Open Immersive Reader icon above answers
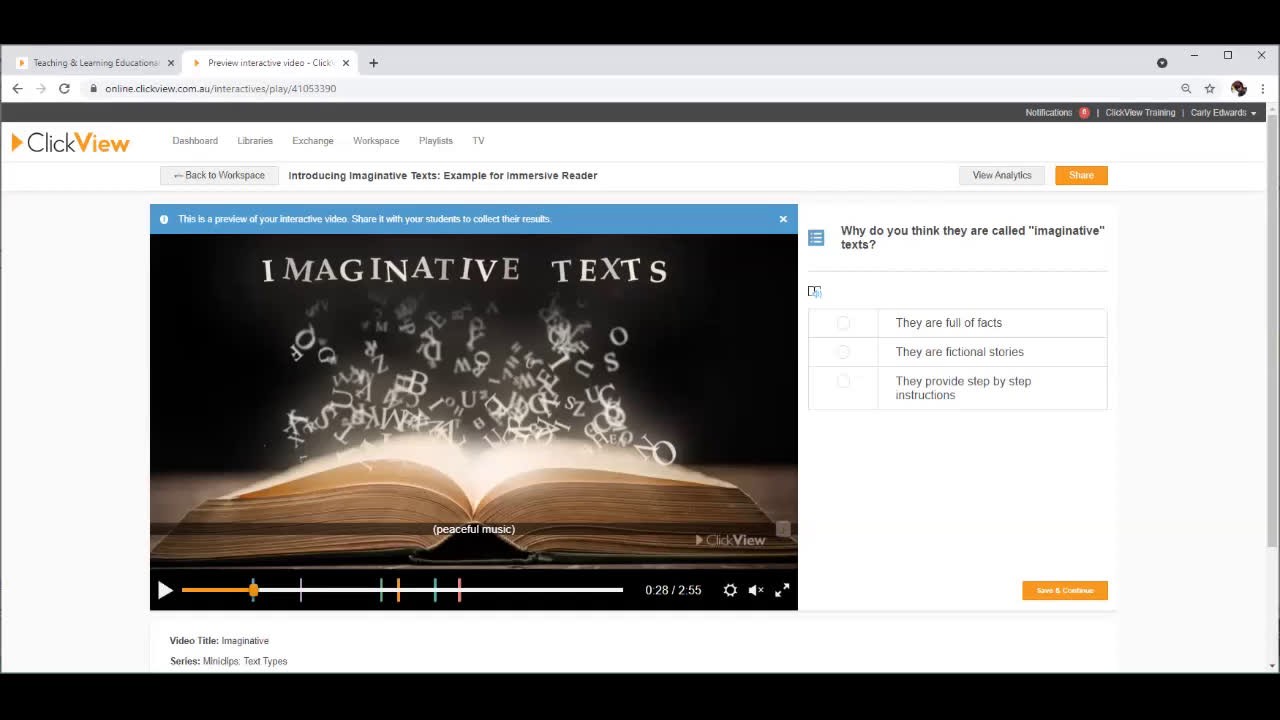The height and width of the screenshot is (720, 1280). 814,291
